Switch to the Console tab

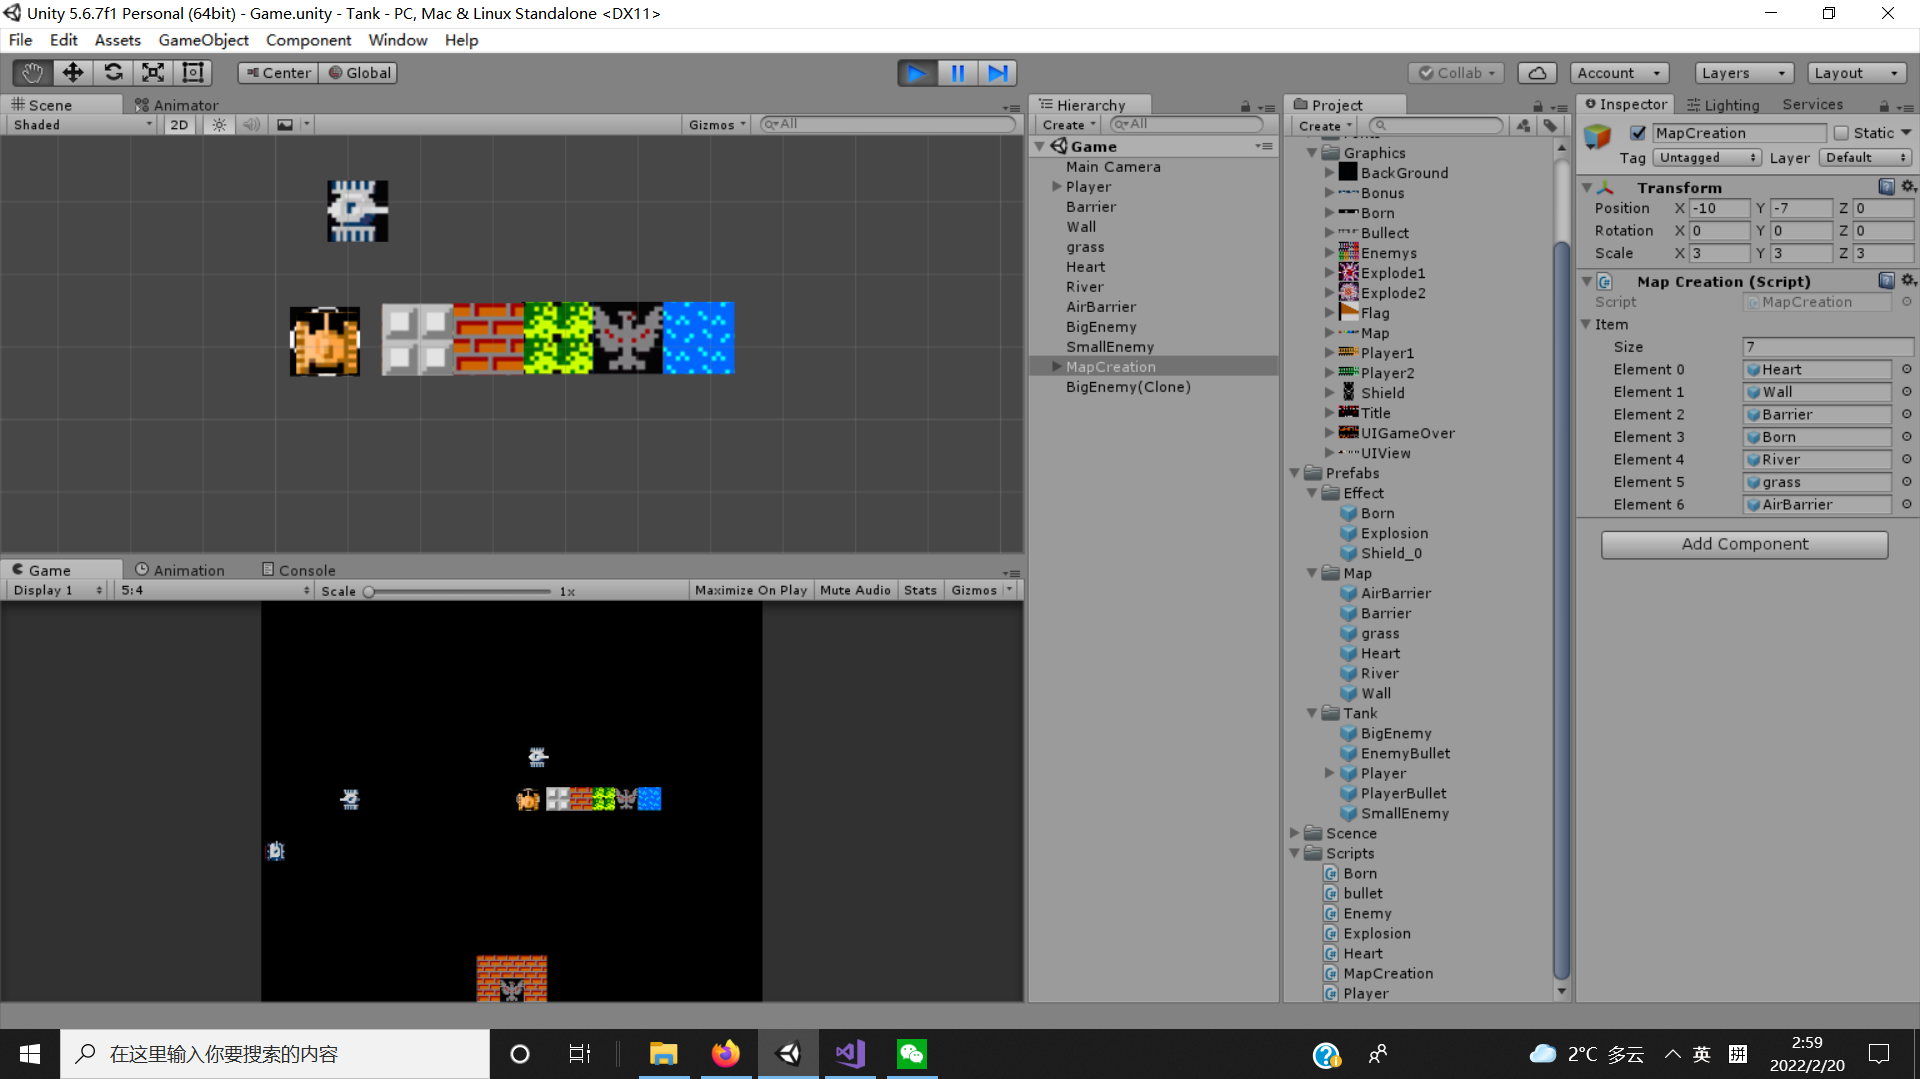(298, 570)
